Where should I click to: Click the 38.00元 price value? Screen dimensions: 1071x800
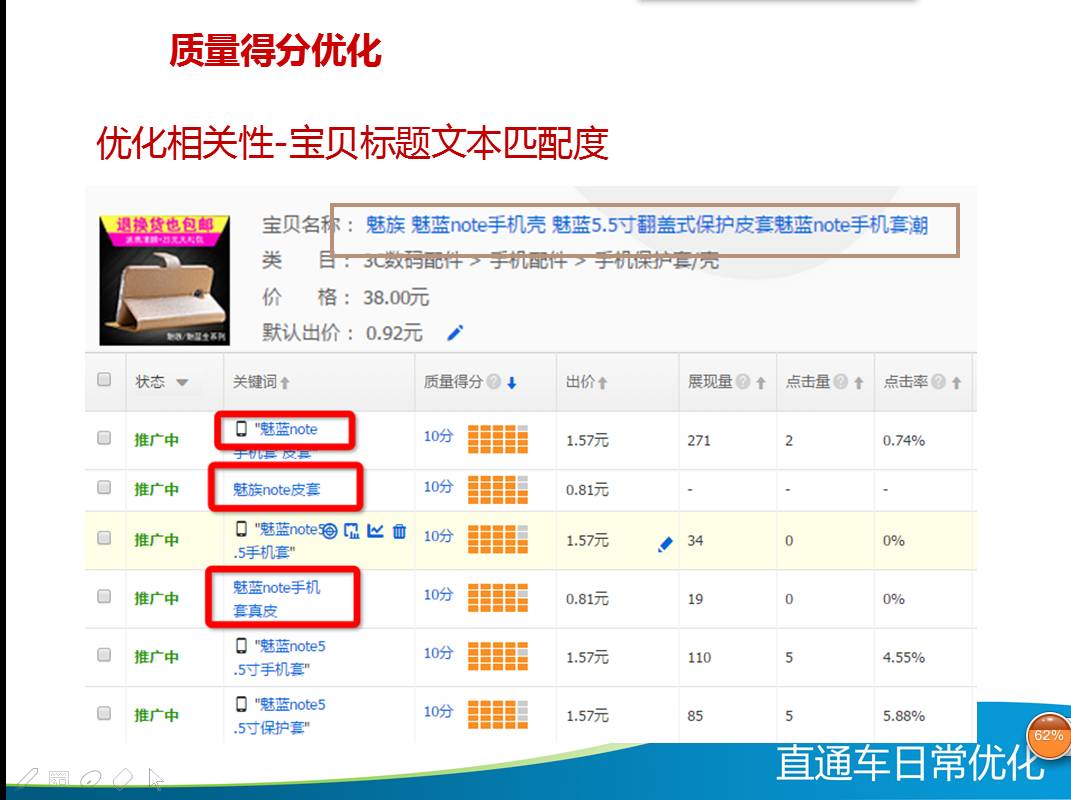point(395,298)
